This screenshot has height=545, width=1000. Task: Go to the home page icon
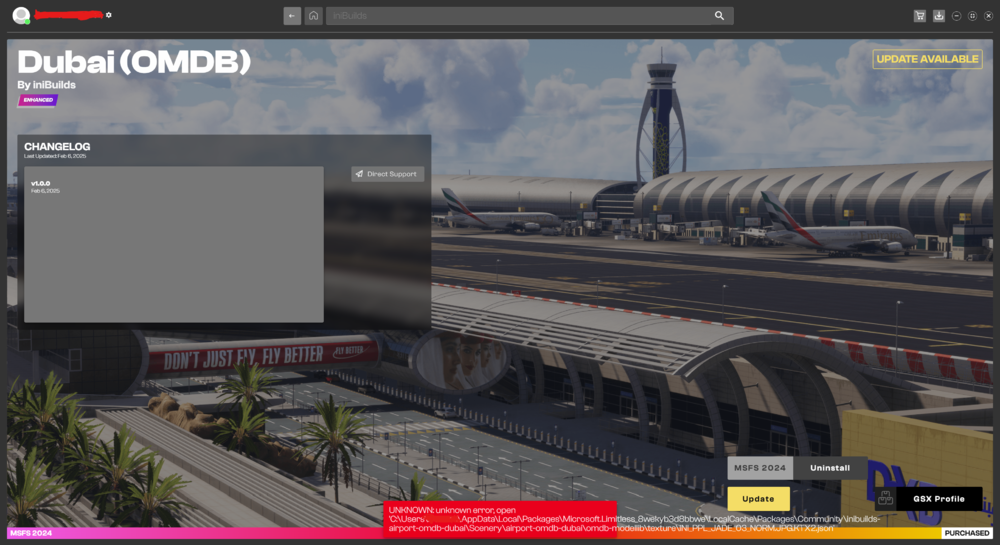(314, 16)
